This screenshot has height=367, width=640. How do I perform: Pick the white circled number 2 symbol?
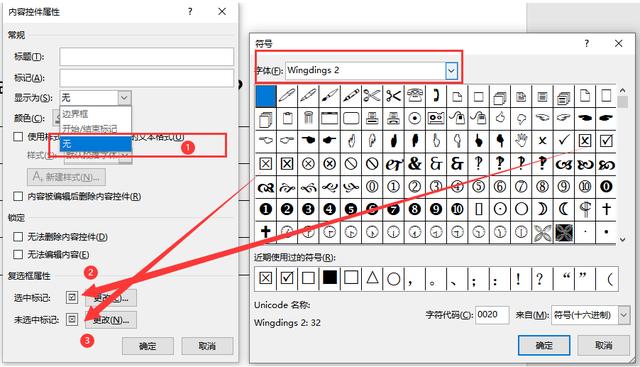415,187
